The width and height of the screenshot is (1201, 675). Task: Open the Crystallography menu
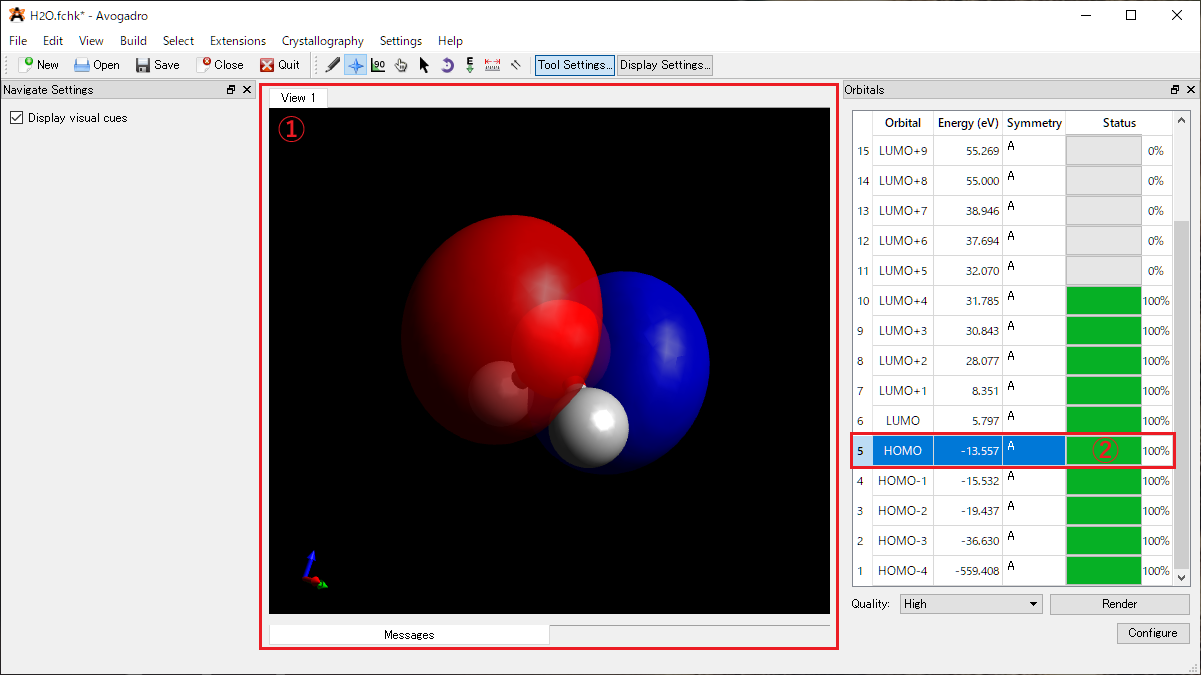tap(322, 41)
